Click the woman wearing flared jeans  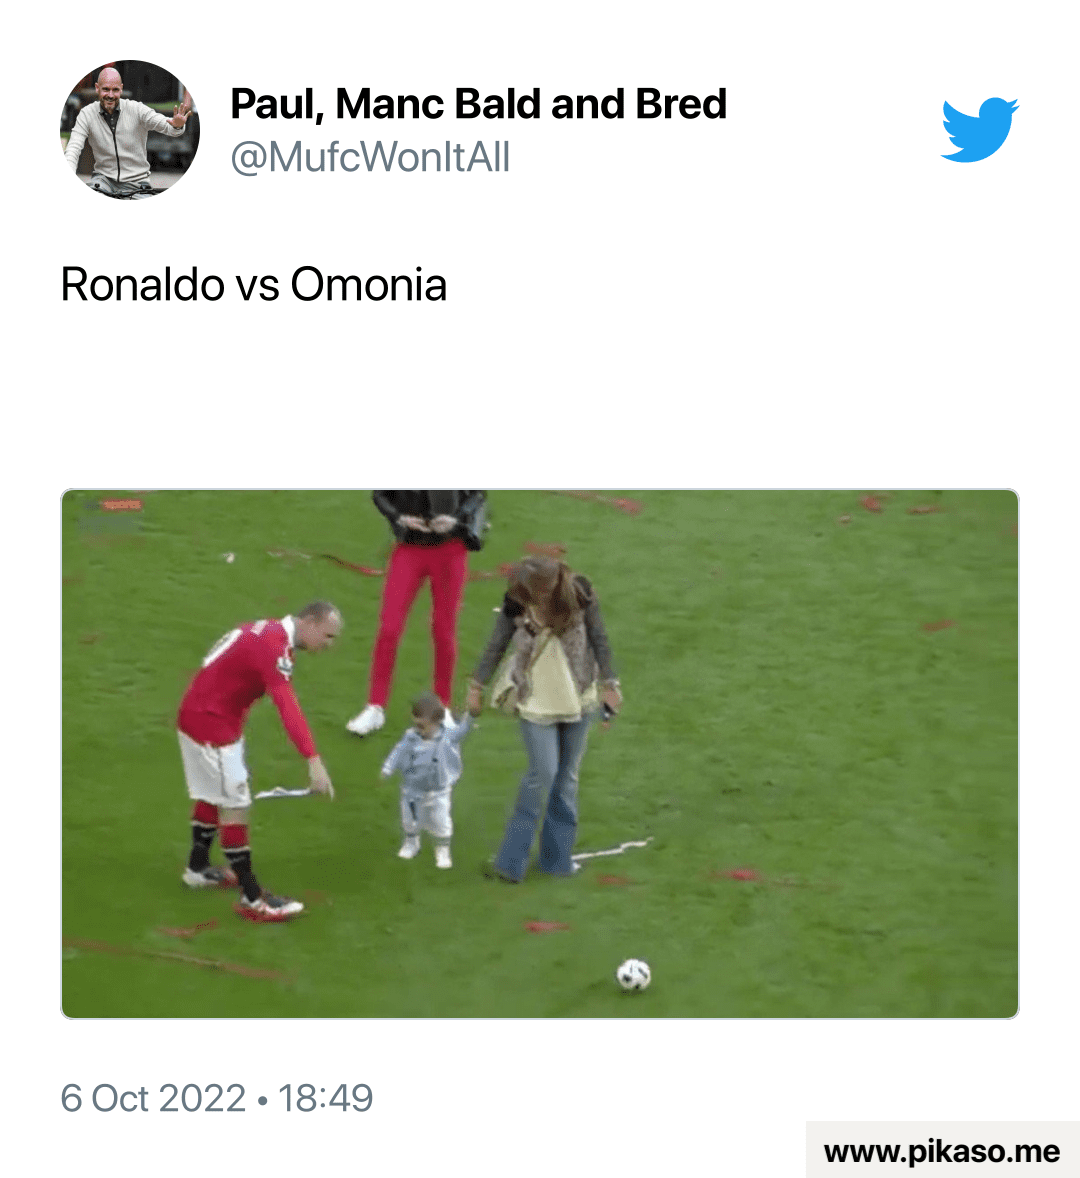[x=547, y=717]
